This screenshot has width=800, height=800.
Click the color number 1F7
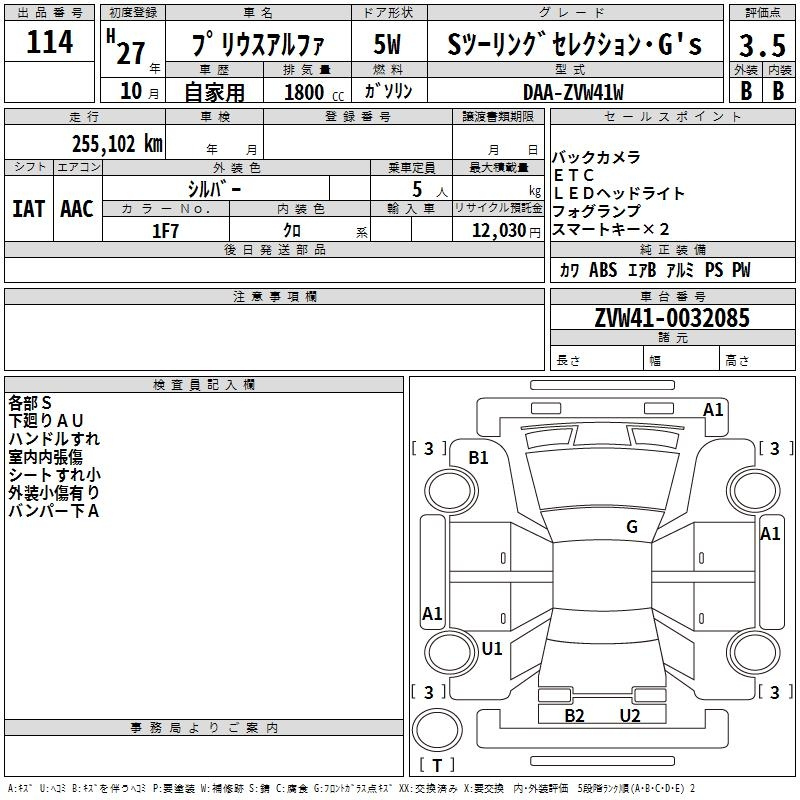pyautogui.click(x=165, y=231)
